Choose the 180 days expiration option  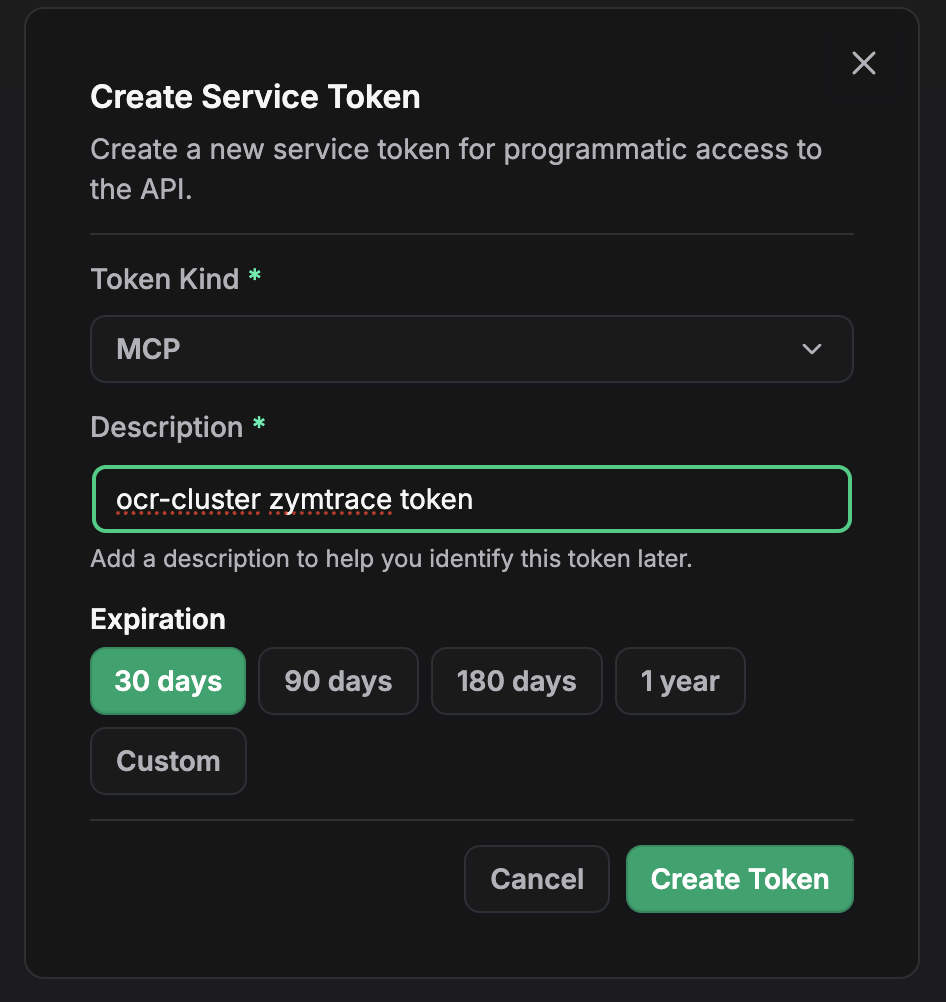pos(516,681)
